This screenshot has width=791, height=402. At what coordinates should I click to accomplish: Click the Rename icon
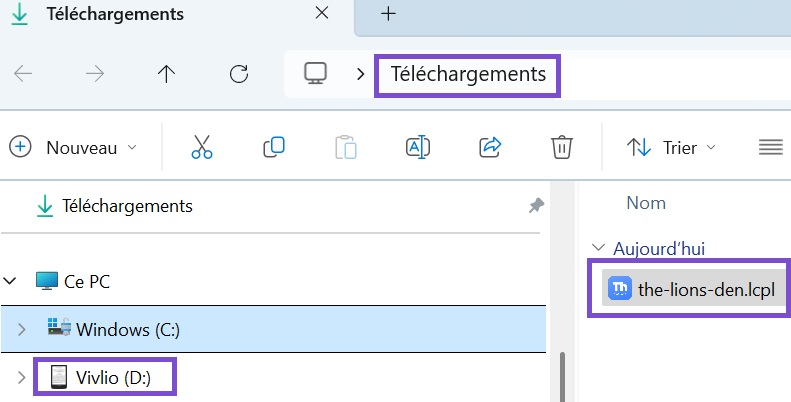coord(417,147)
